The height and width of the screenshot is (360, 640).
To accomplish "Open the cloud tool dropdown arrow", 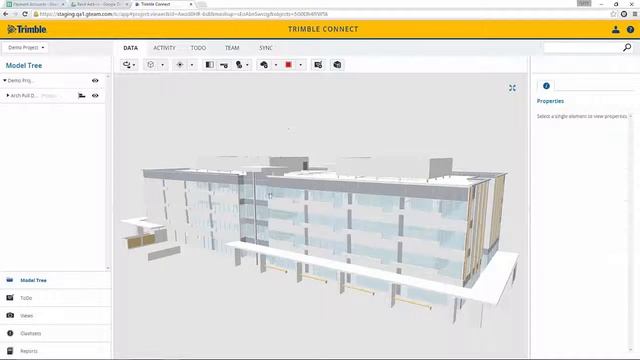I will pyautogui.click(x=276, y=65).
